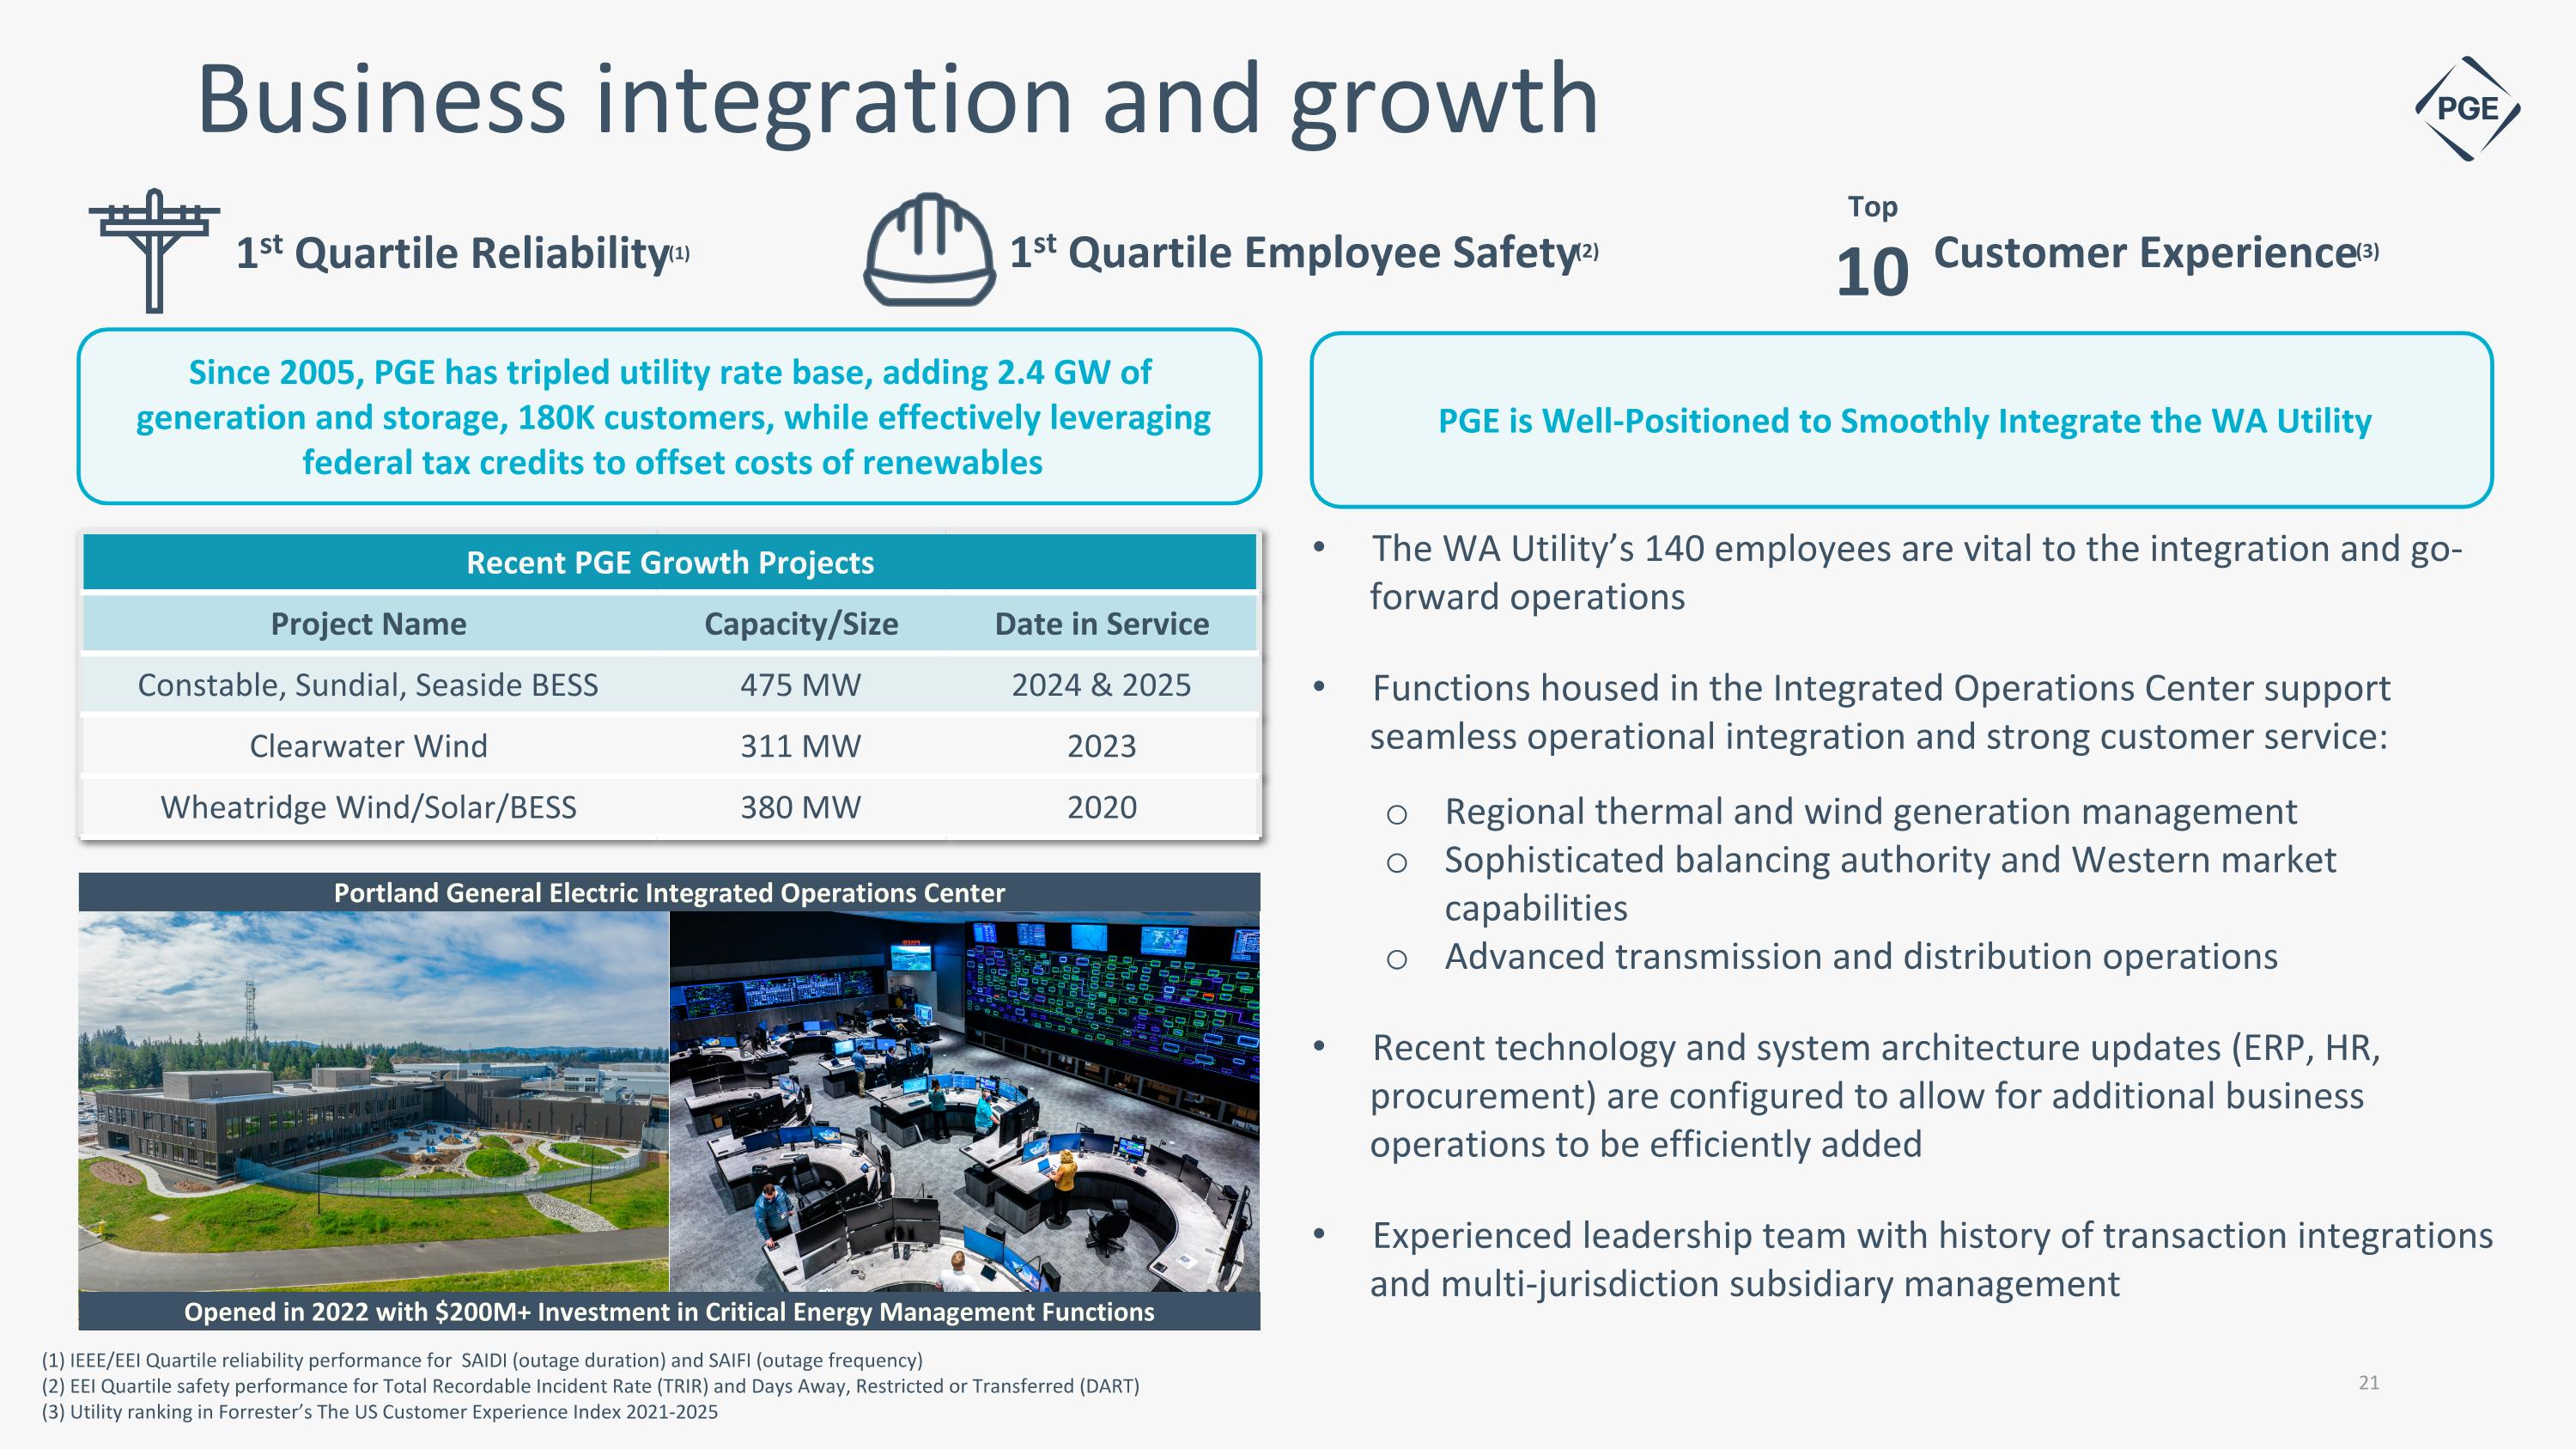This screenshot has width=2576, height=1449.
Task: Click the control room interior photo
Action: (964, 1100)
